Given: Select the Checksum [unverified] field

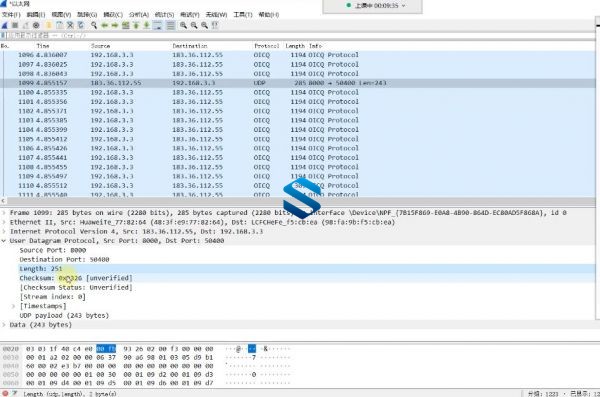Looking at the screenshot, I should (x=76, y=278).
